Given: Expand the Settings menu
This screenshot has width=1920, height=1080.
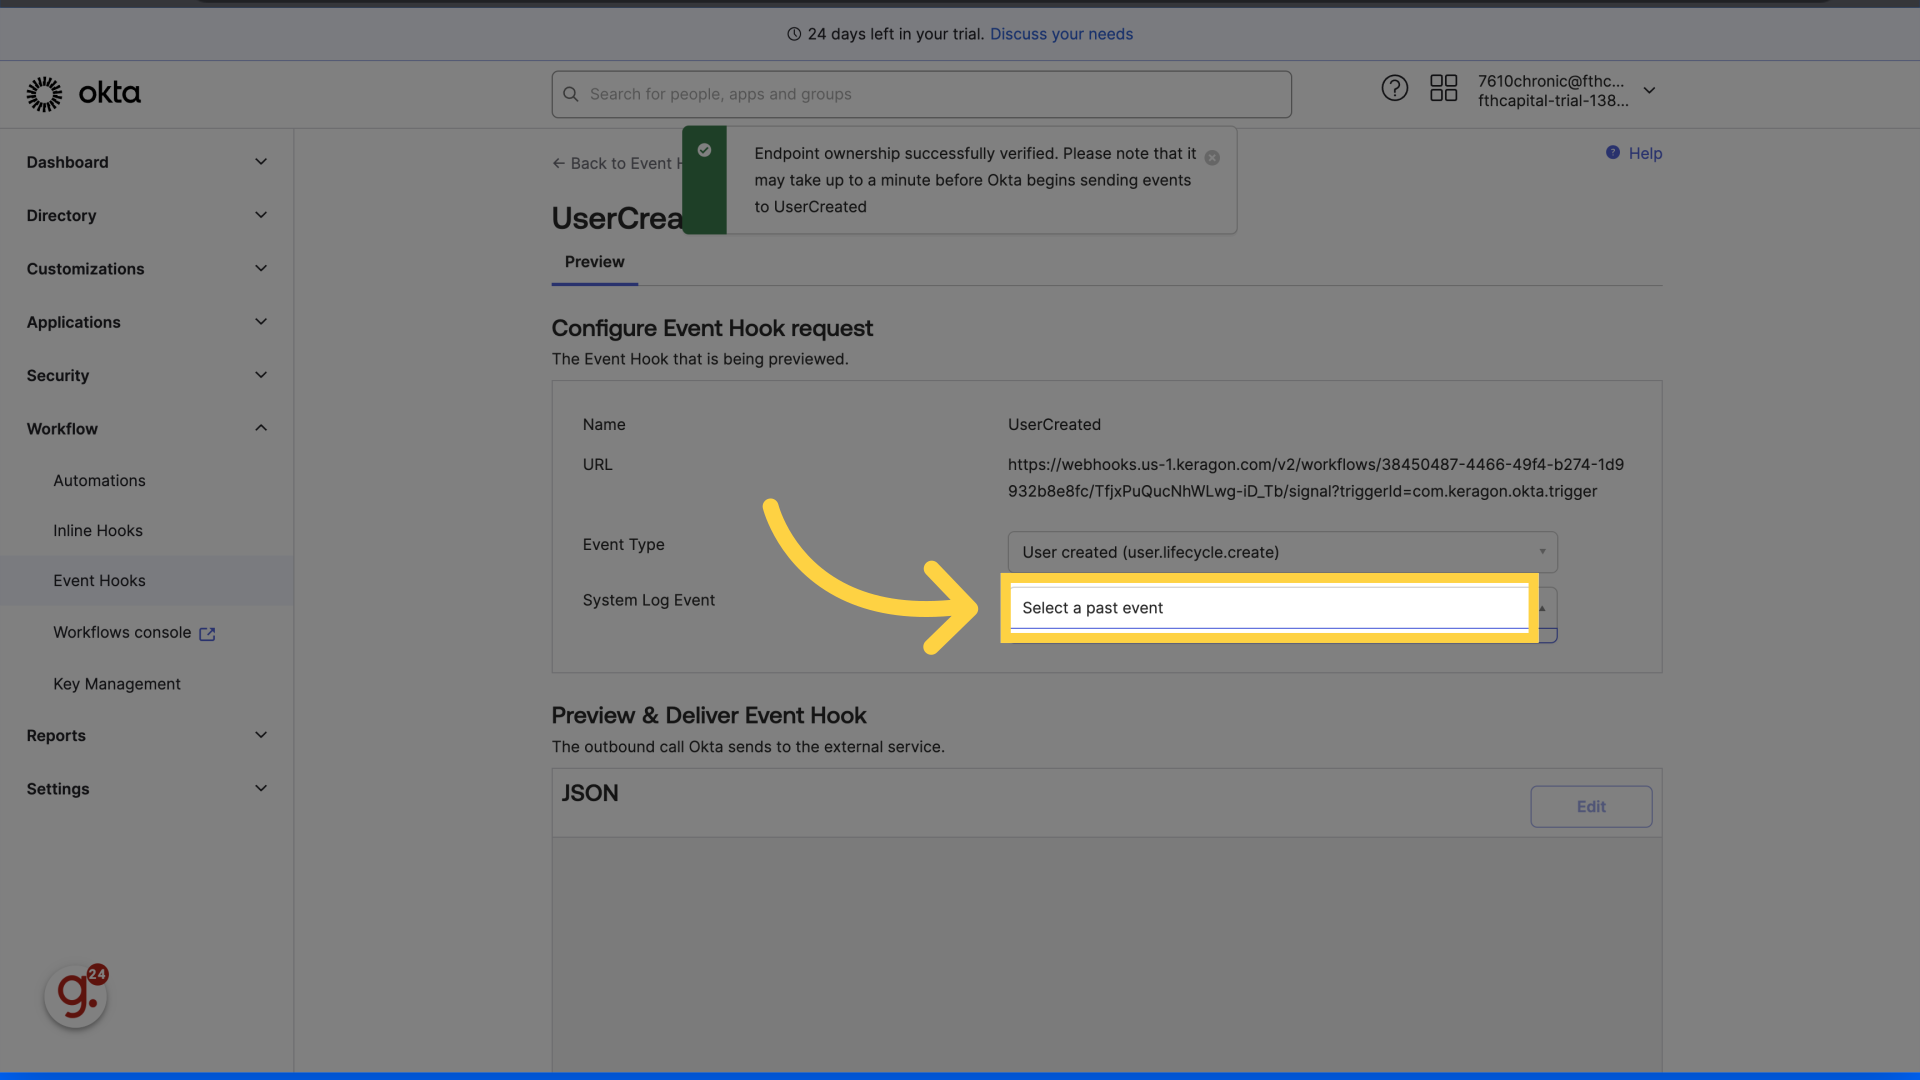Looking at the screenshot, I should (x=146, y=789).
